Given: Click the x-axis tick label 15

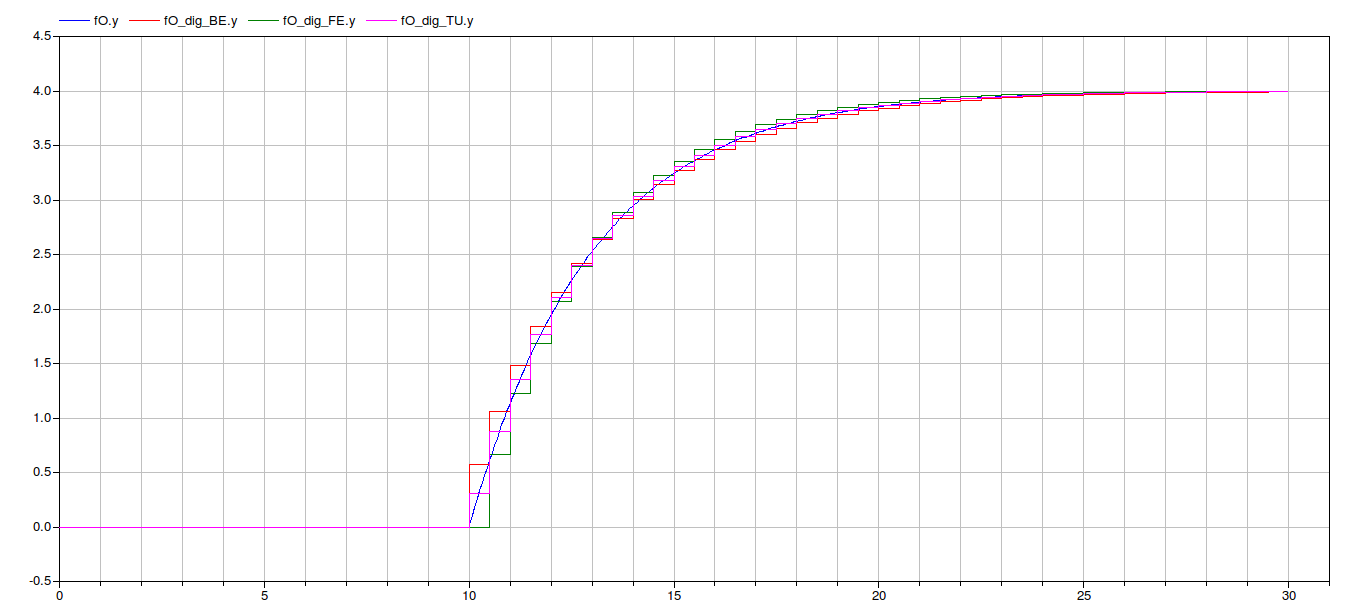Looking at the screenshot, I should click(x=673, y=596).
